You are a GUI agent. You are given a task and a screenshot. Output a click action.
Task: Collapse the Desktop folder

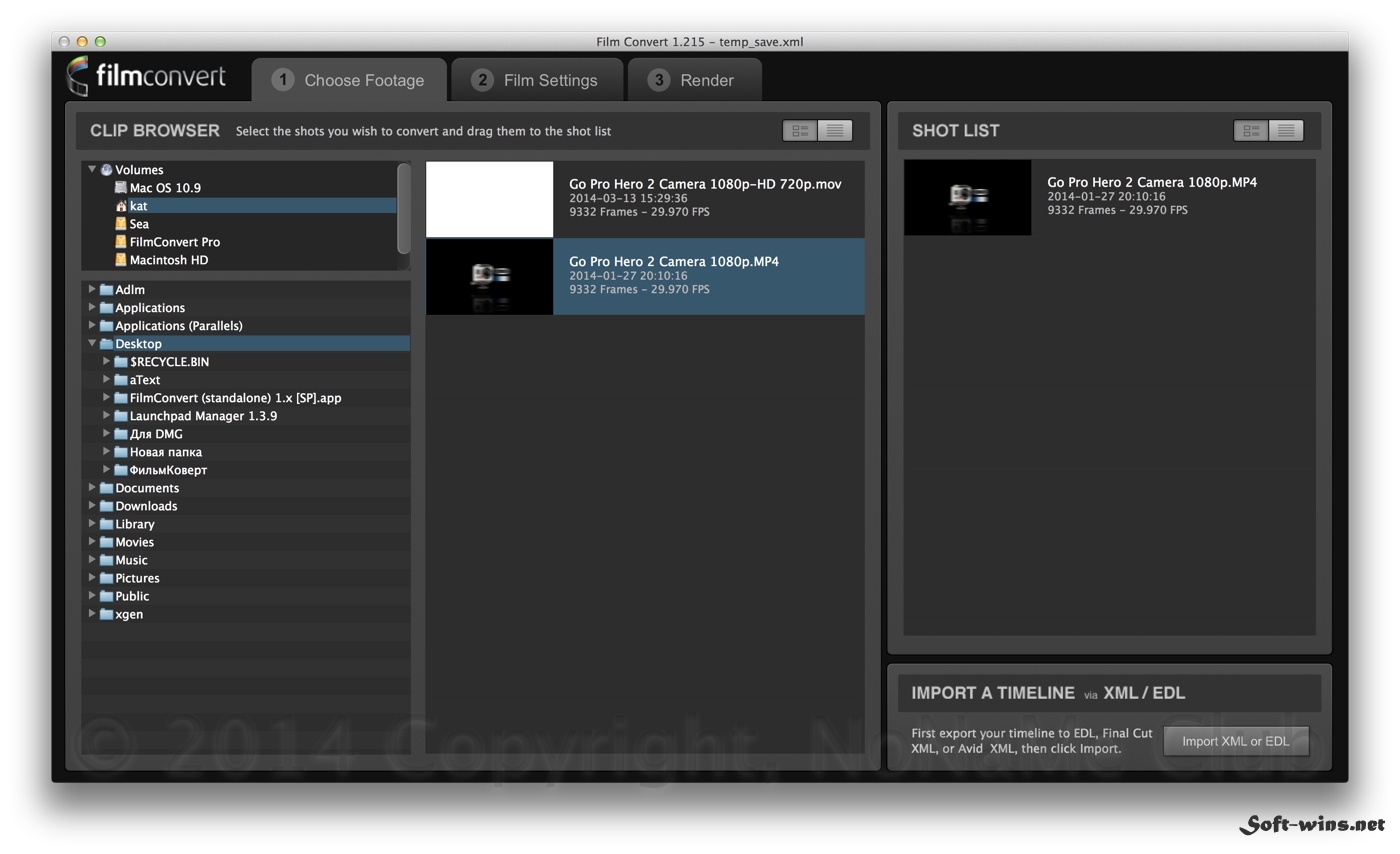point(92,343)
